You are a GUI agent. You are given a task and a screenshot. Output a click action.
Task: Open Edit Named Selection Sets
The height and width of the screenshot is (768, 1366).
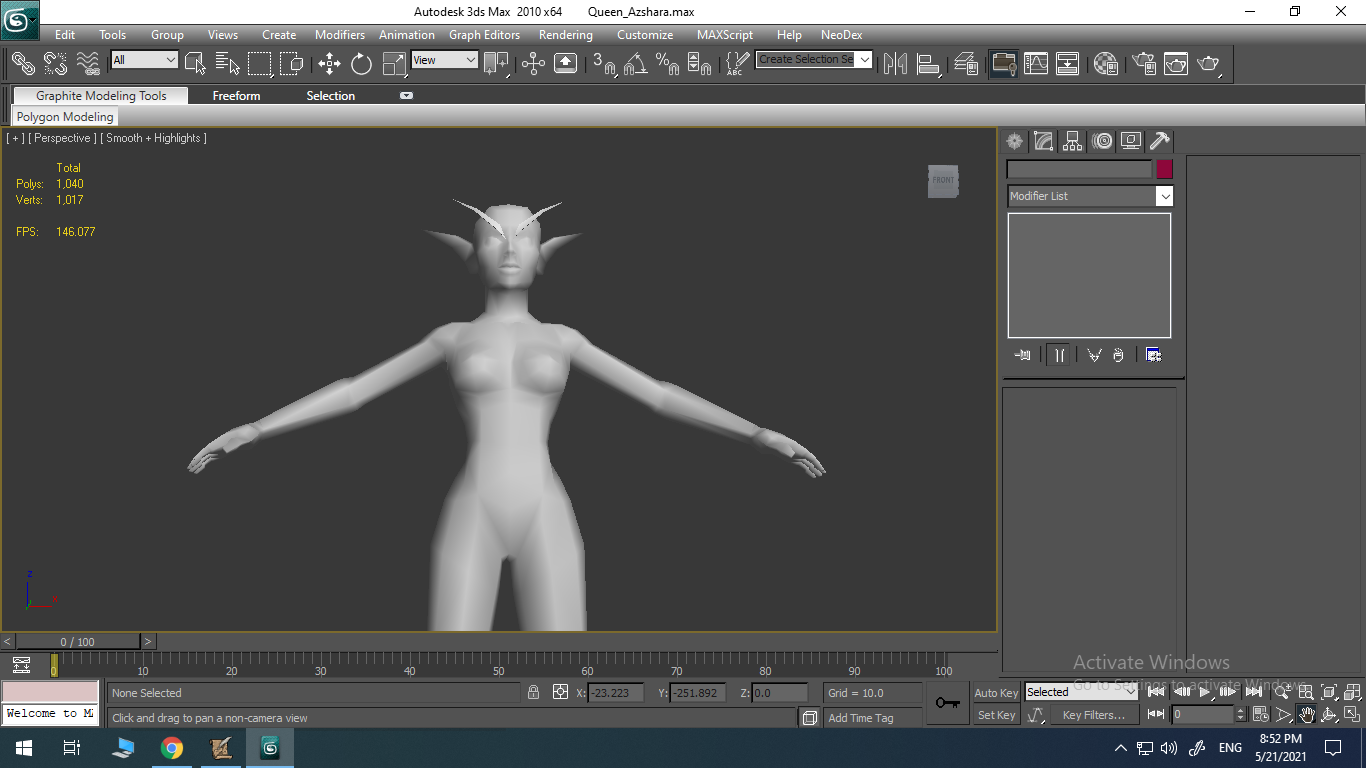[737, 64]
